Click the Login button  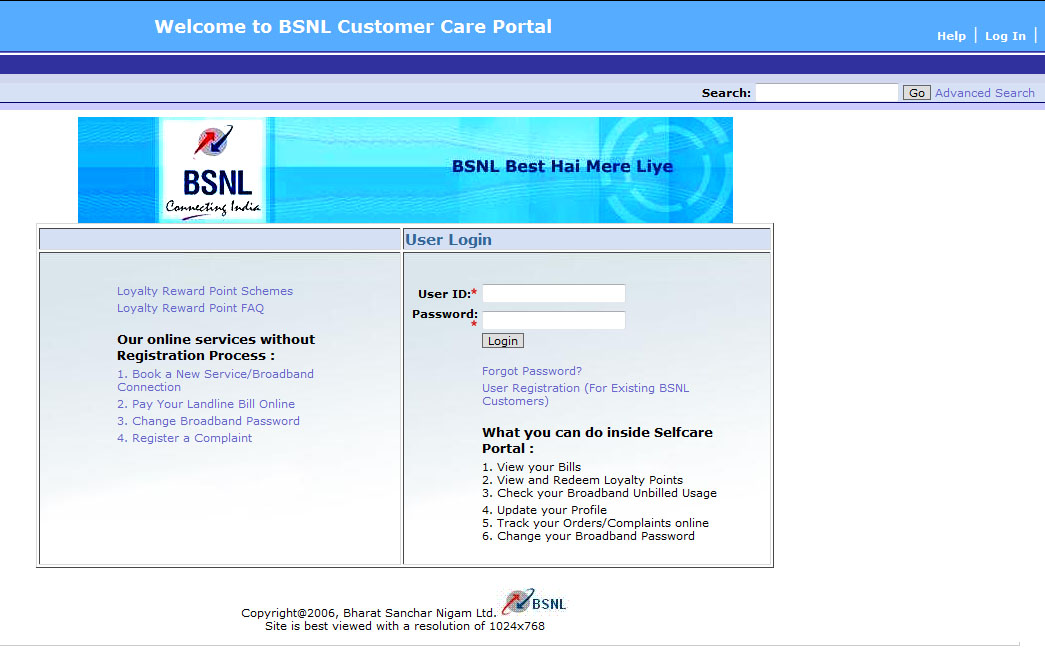pos(503,341)
